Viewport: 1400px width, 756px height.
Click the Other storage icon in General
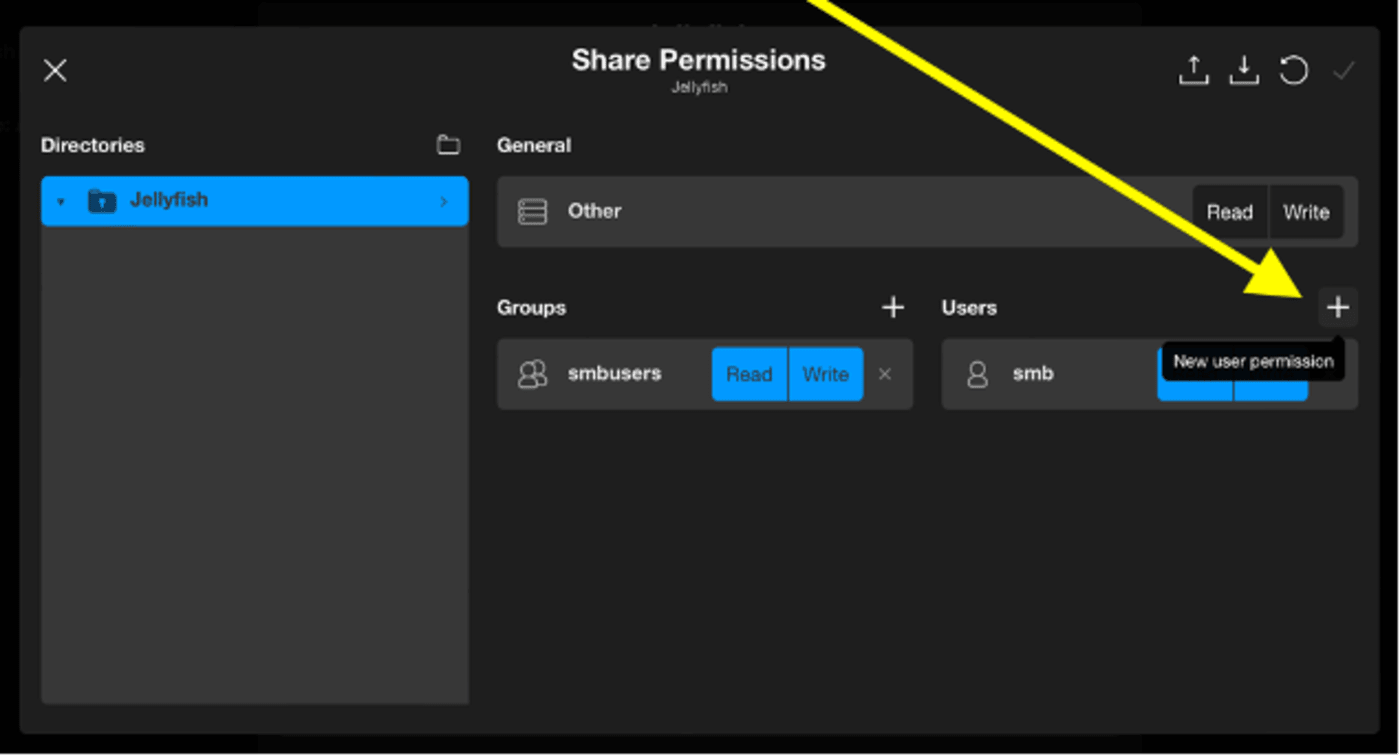[x=532, y=212]
